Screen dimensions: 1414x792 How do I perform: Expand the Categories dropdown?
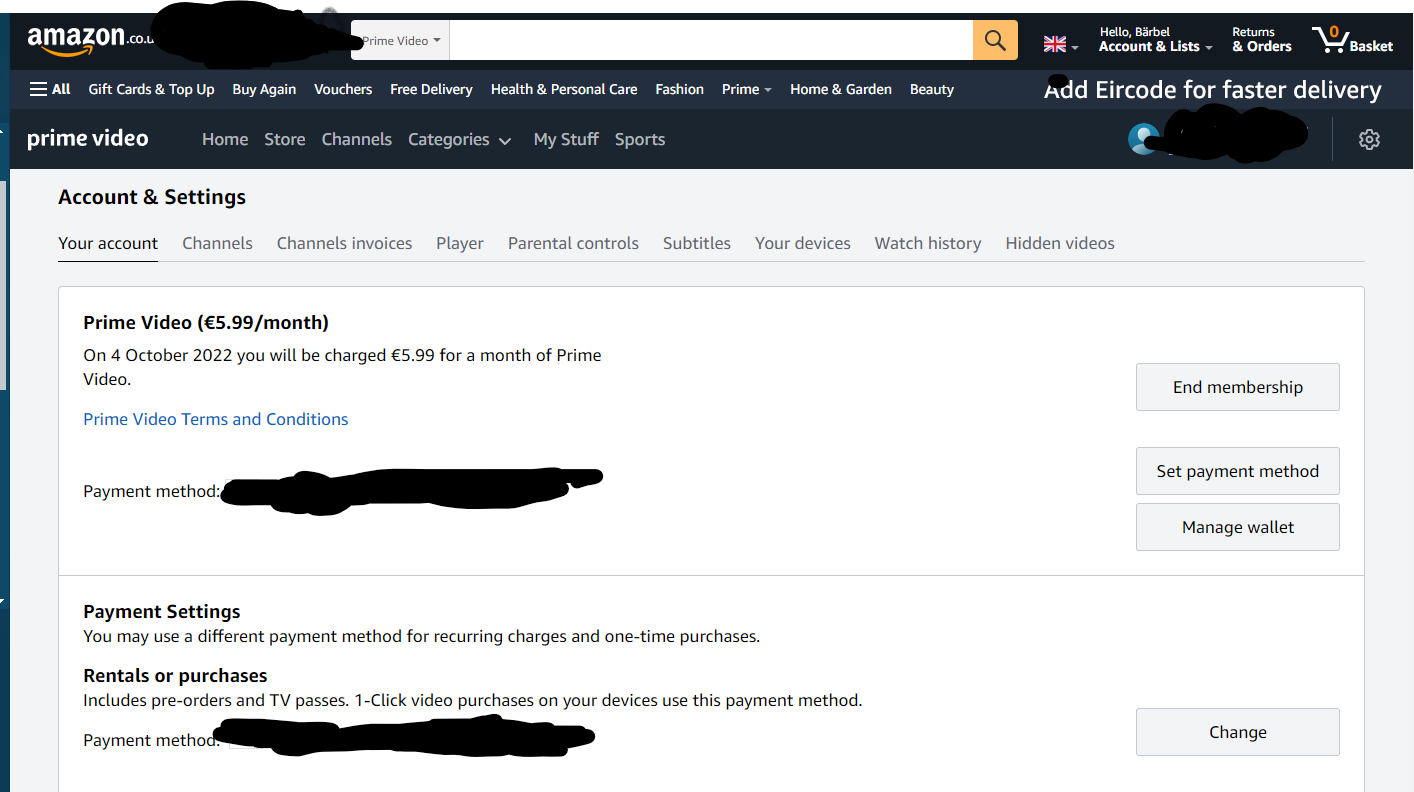(x=460, y=139)
